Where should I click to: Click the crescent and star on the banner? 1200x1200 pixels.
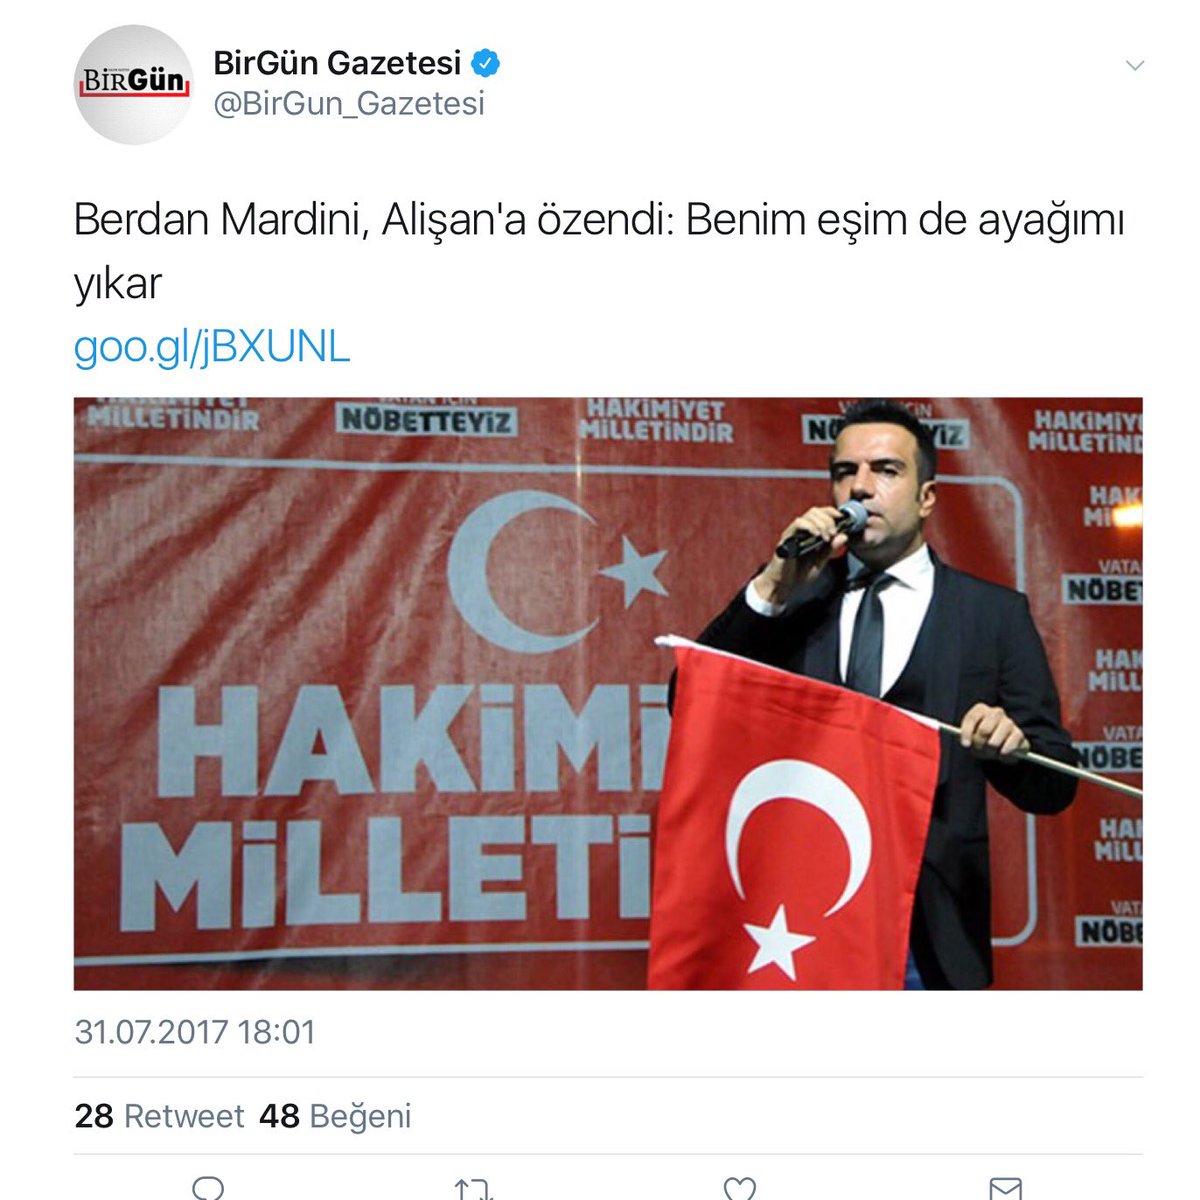(x=553, y=572)
